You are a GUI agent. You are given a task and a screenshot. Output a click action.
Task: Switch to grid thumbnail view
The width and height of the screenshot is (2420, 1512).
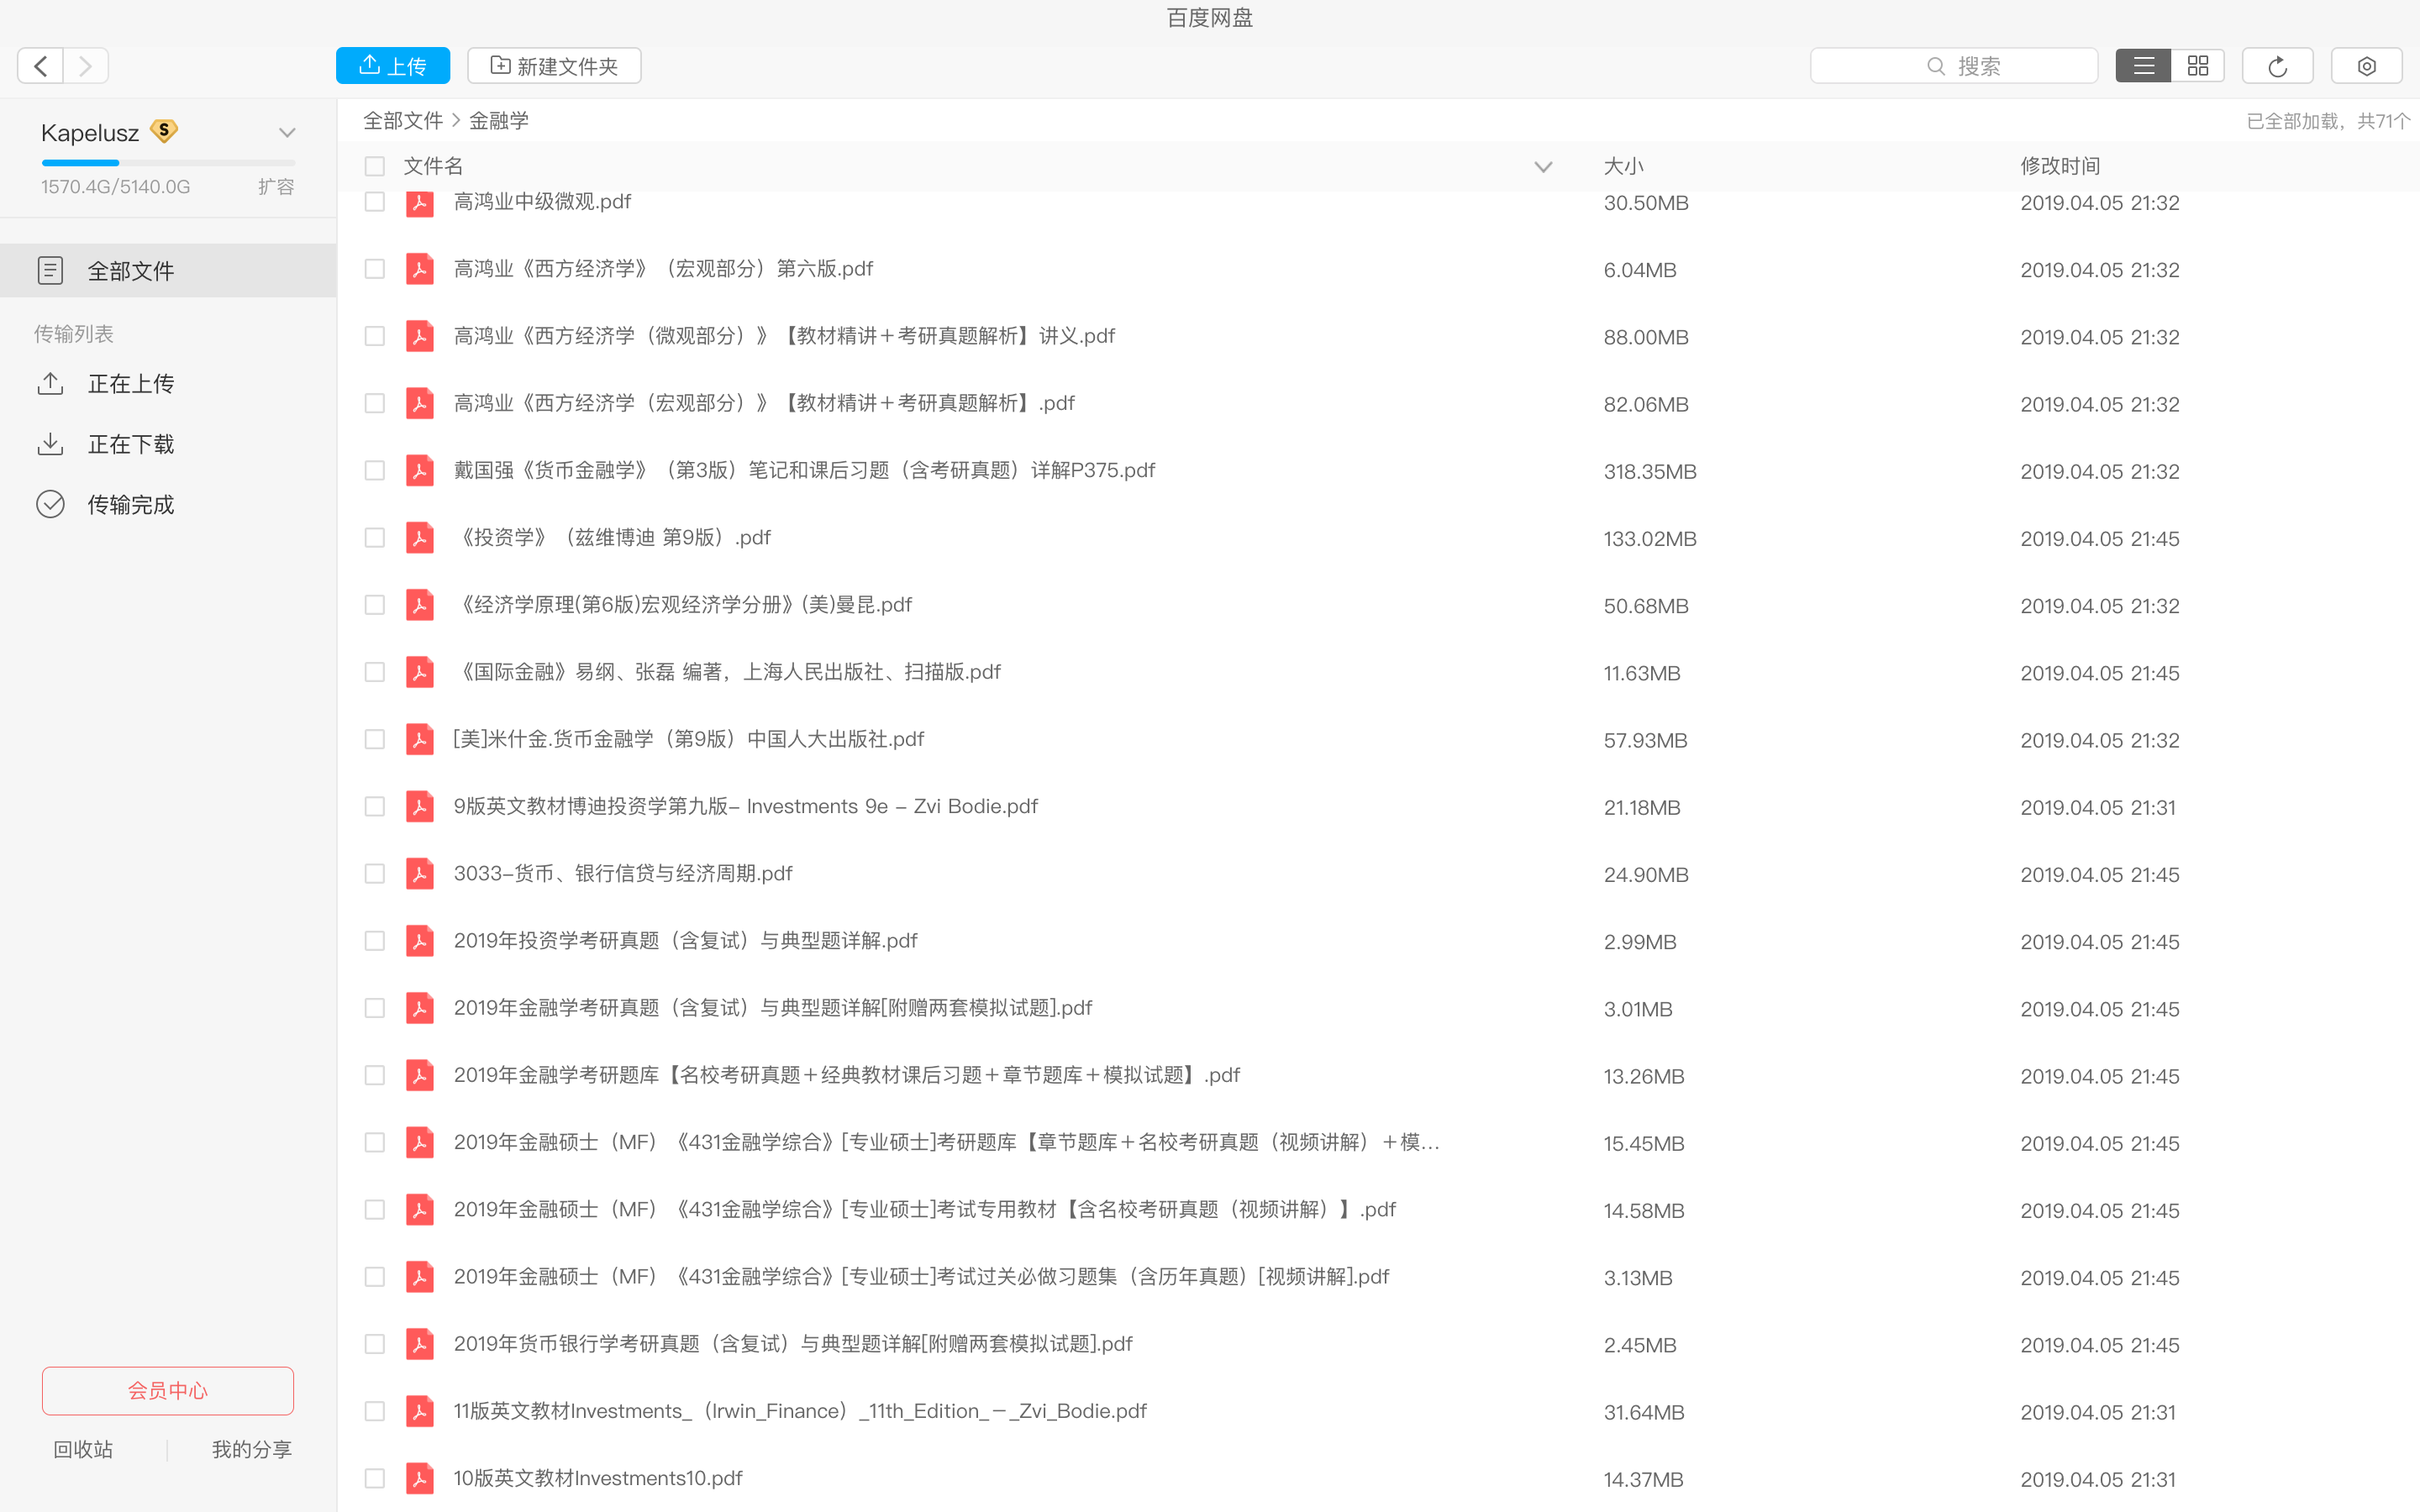pos(2197,66)
